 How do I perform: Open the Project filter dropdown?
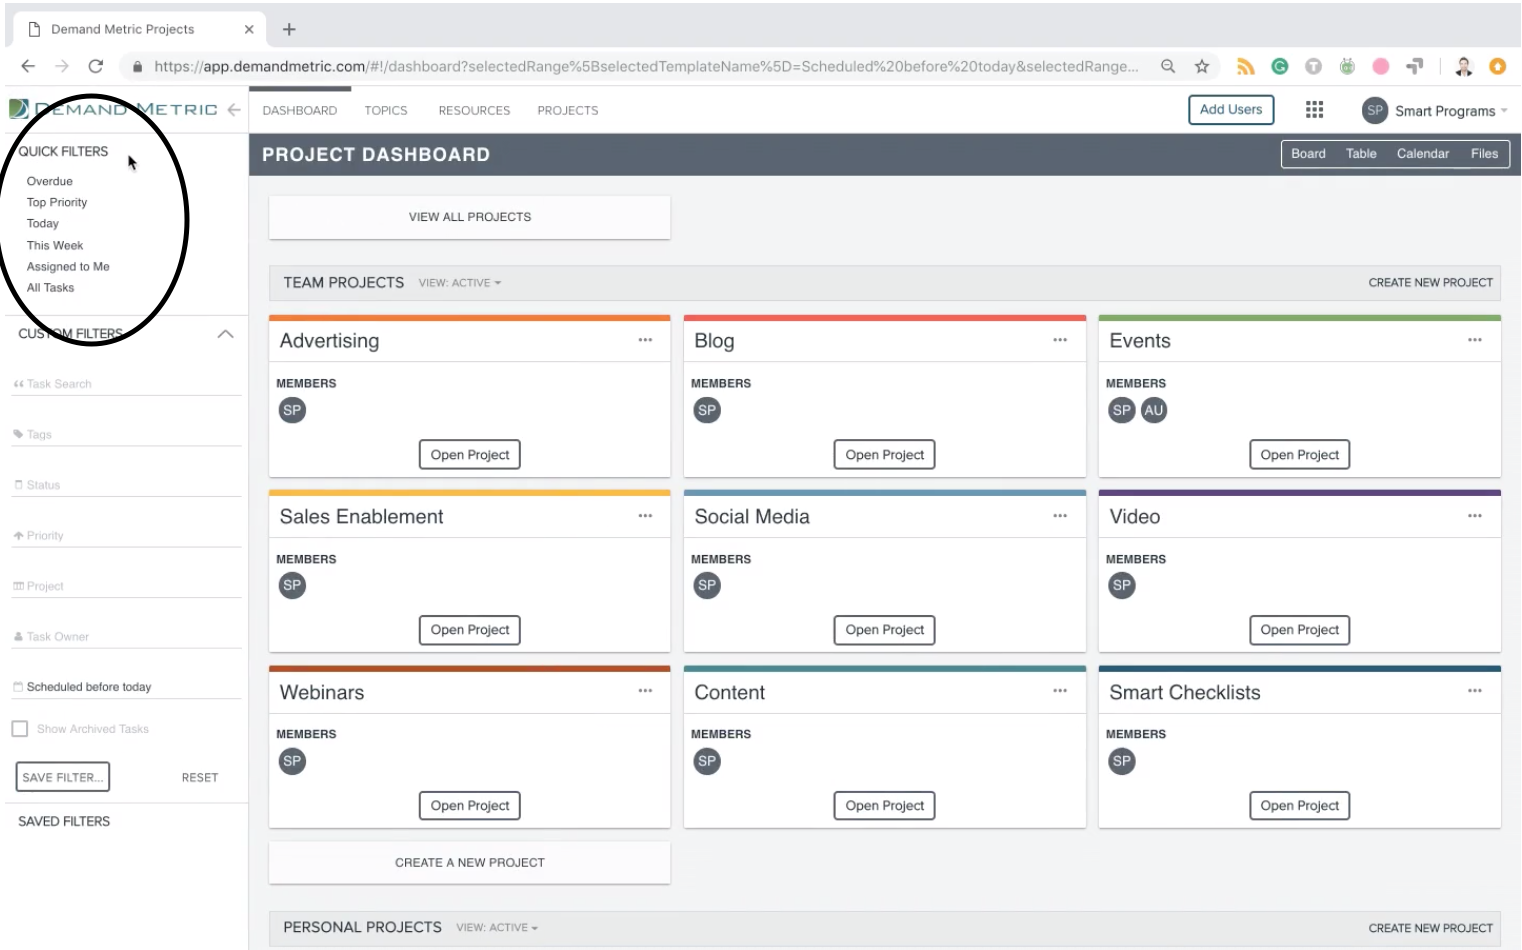126,586
